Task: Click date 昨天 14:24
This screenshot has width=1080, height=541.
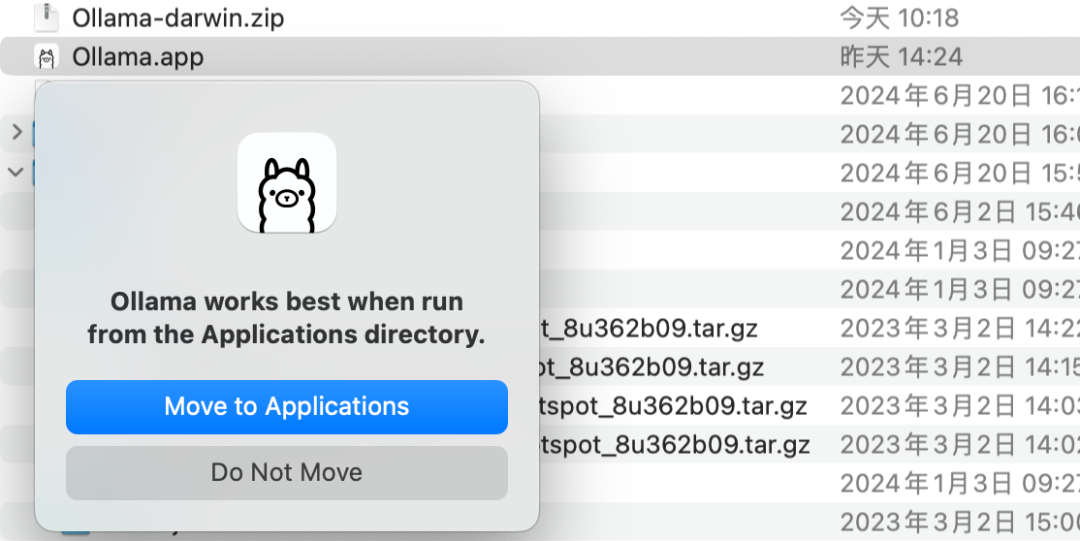Action: click(901, 57)
